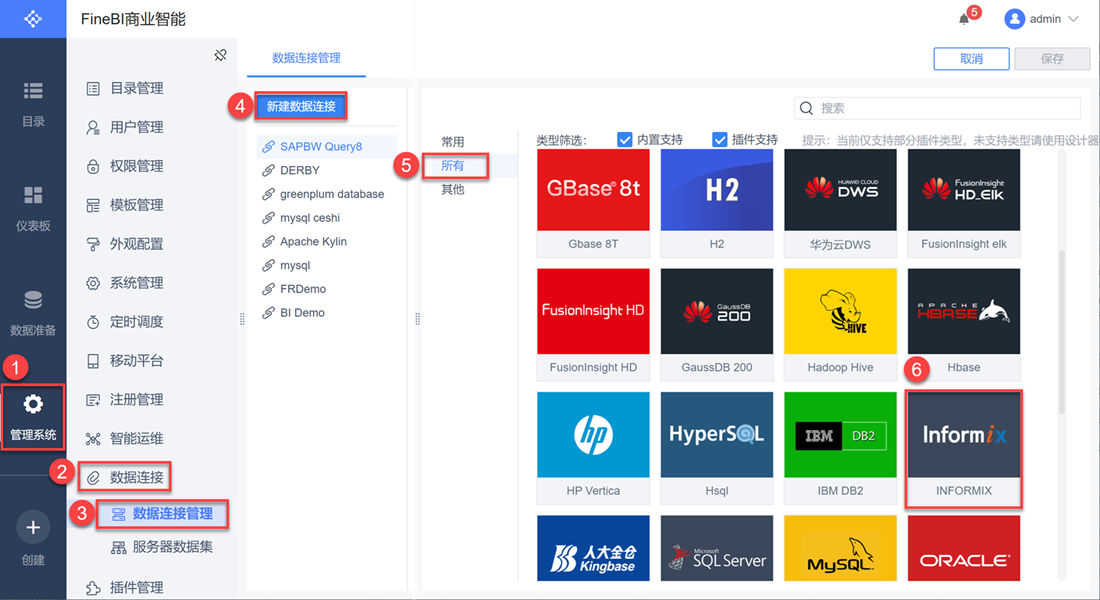Image resolution: width=1100 pixels, height=600 pixels.
Task: Select the connection named exactly mysql
Action: [x=326, y=265]
